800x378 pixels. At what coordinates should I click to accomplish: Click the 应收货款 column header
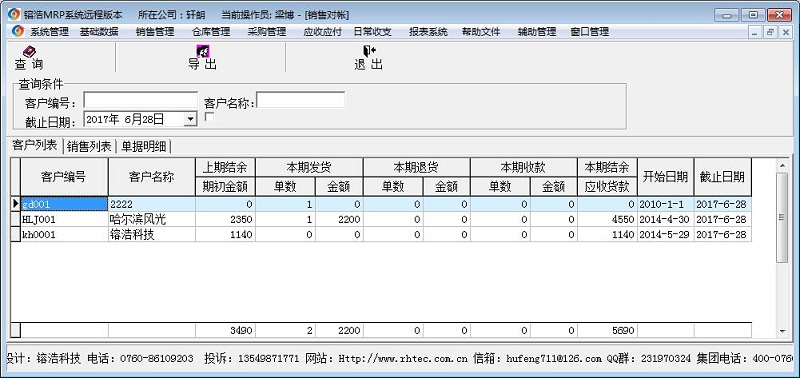tap(607, 187)
